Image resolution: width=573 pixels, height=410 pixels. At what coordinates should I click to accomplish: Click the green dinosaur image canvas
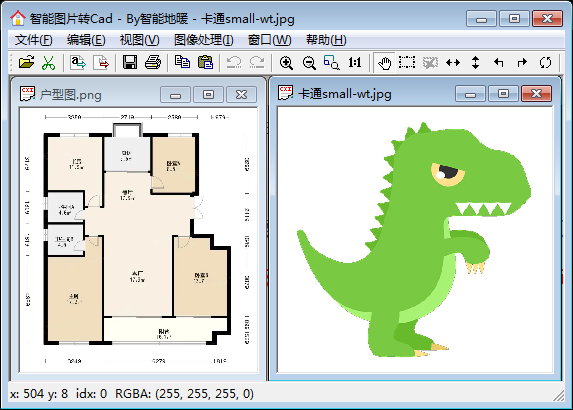[x=415, y=240]
